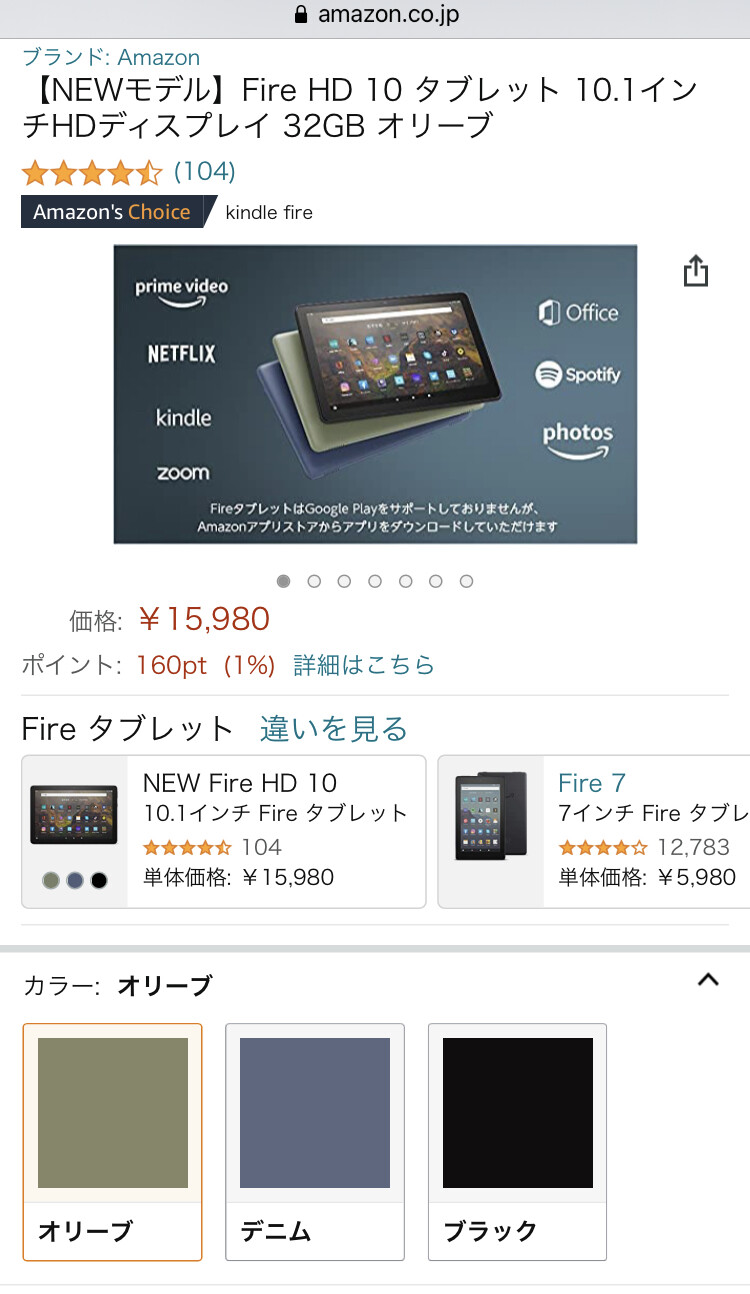Jump to the last image carousel dot
Viewport: 750px width, 1294px height.
(x=466, y=581)
